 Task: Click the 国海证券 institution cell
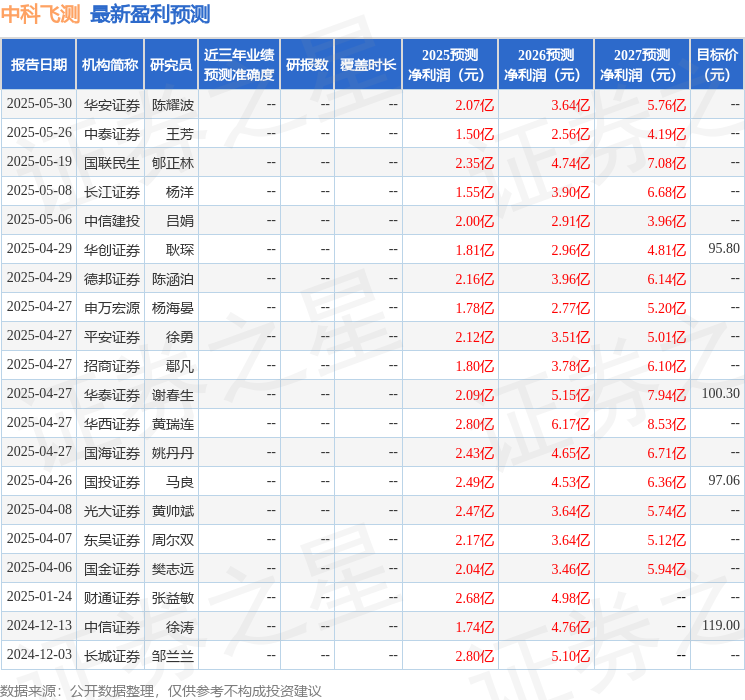pos(112,453)
